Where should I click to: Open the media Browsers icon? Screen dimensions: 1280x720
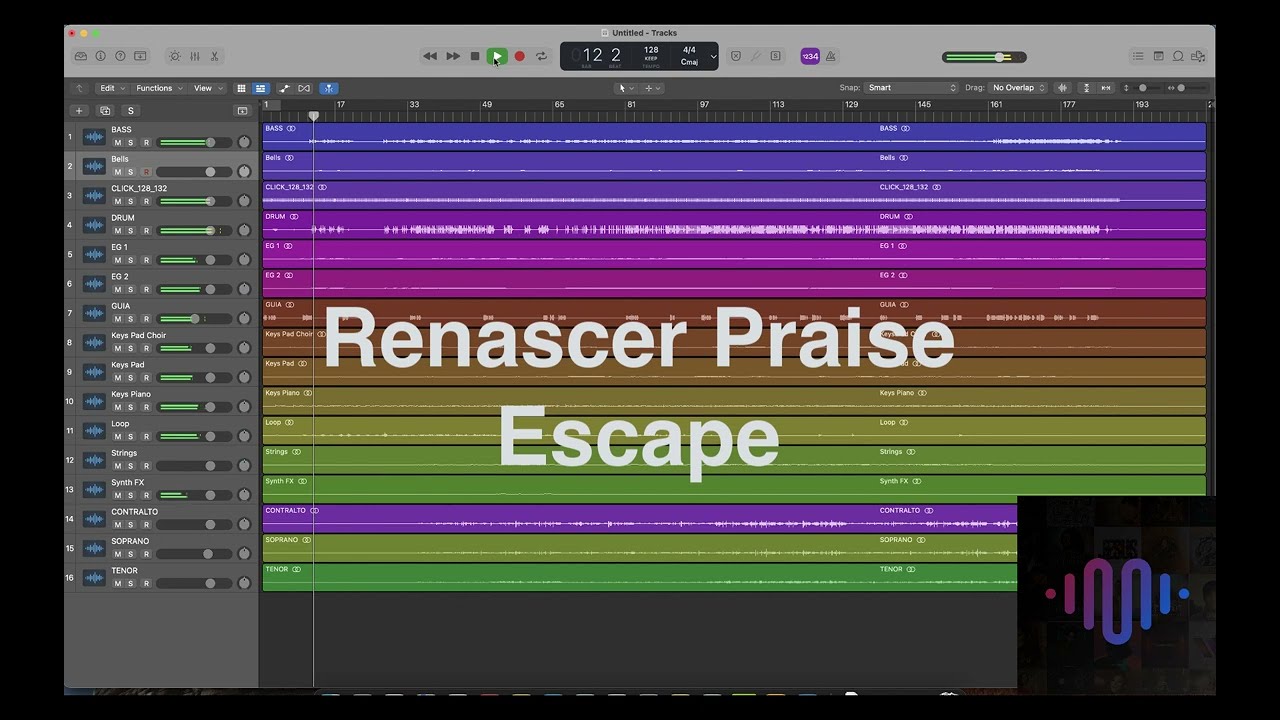(1198, 56)
